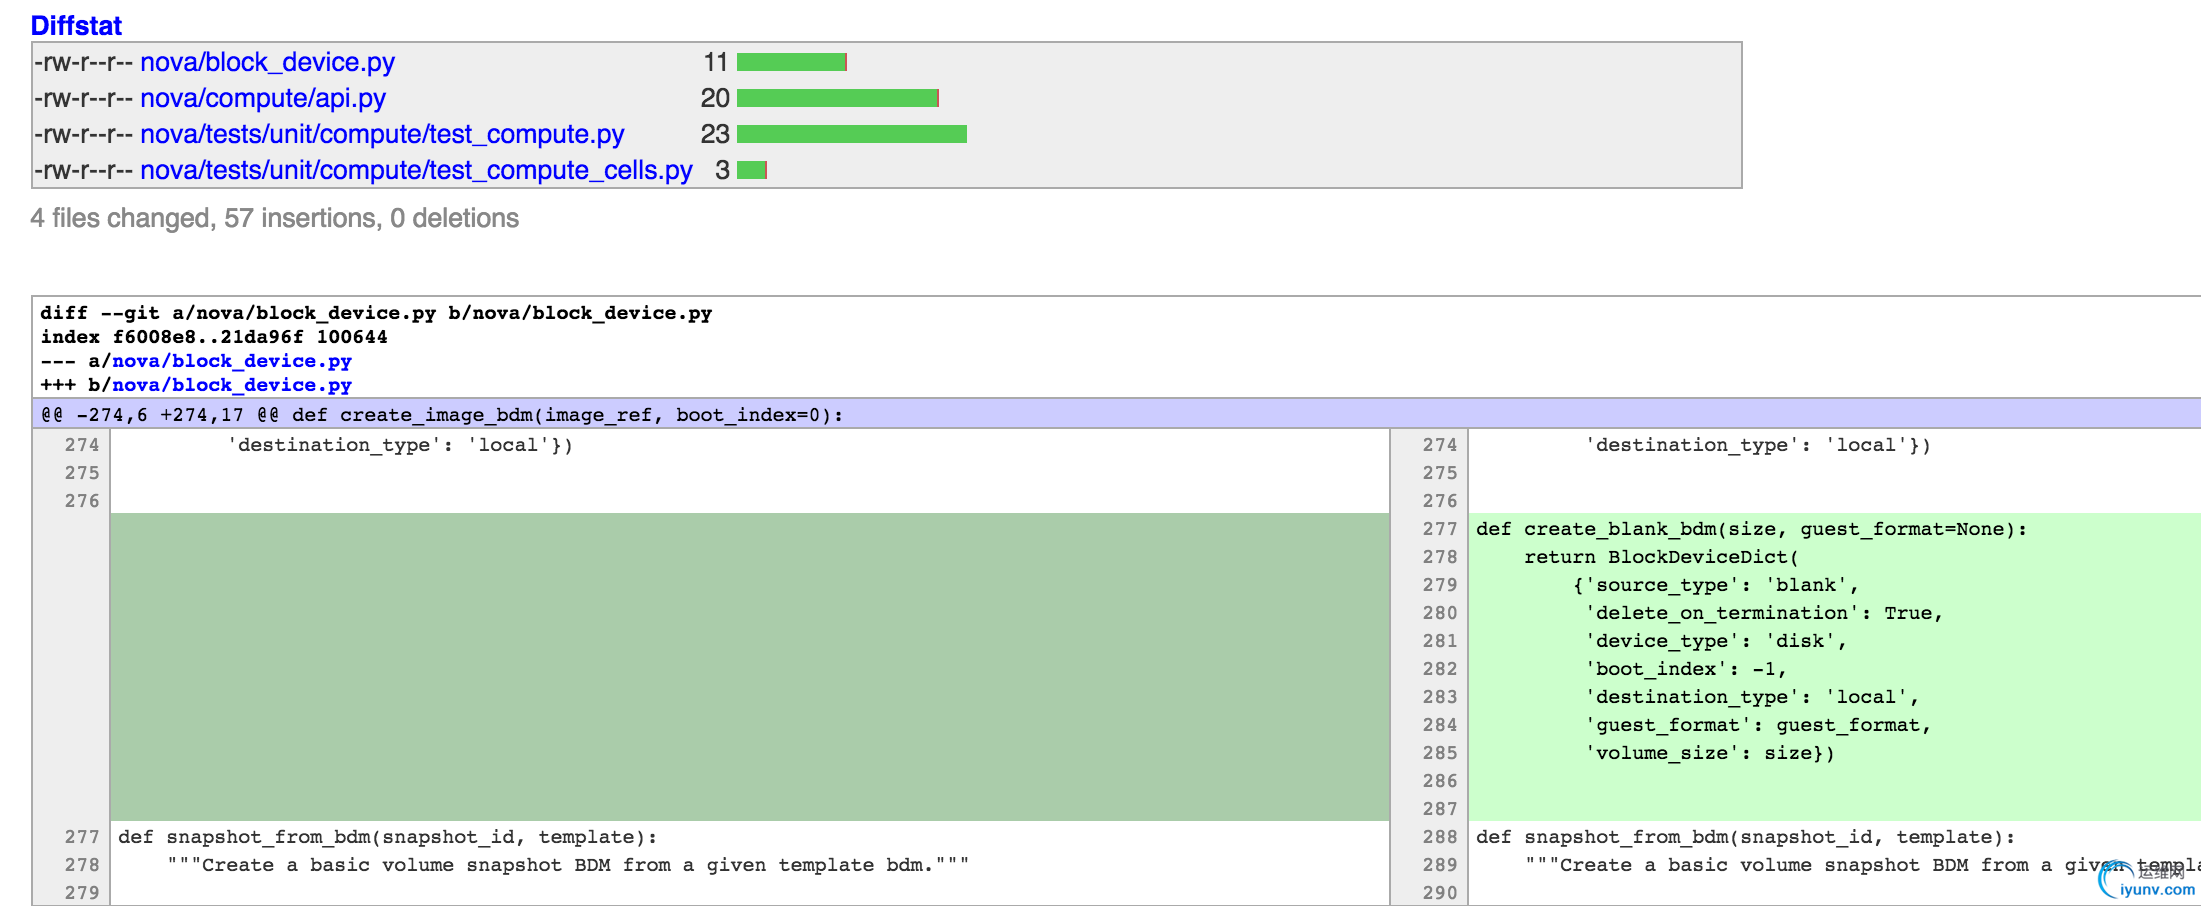Image resolution: width=2201 pixels, height=906 pixels.
Task: Click the count 23 beside test_compute.py
Action: click(715, 134)
